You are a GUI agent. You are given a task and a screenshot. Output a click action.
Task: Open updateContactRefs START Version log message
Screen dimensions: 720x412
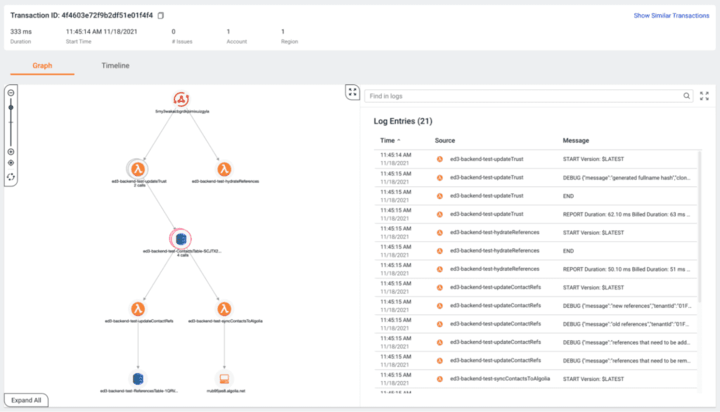[x=593, y=288]
